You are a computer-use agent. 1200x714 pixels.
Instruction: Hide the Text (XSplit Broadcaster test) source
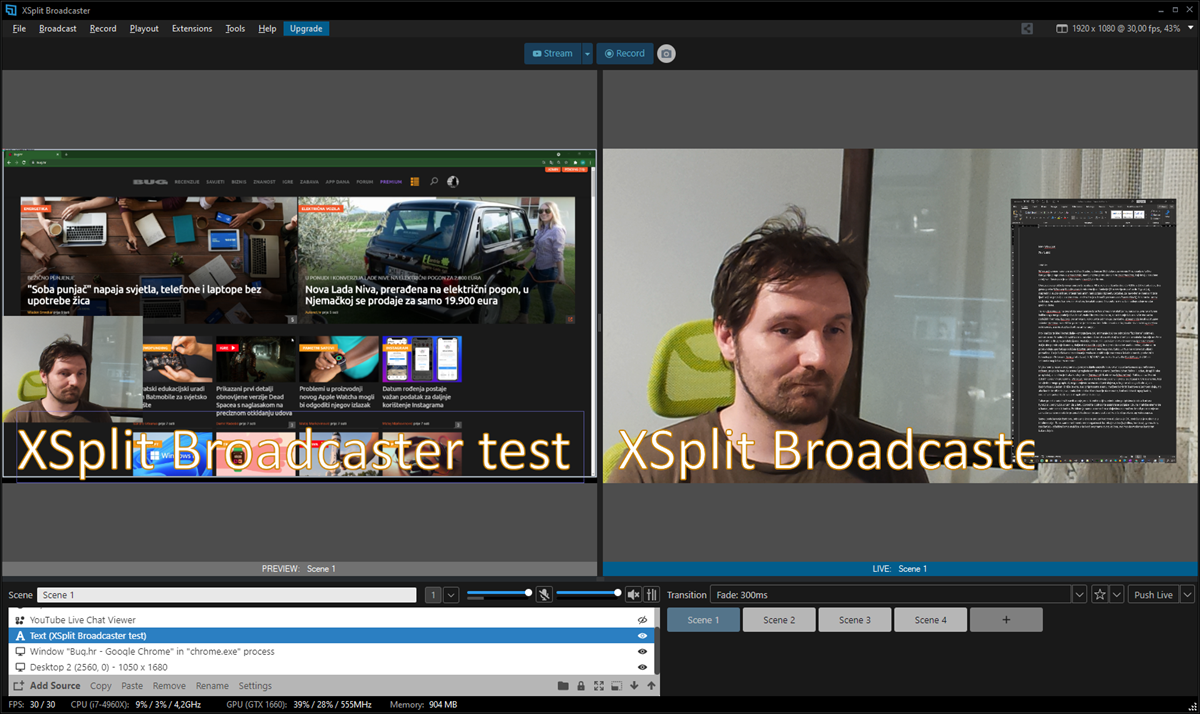(643, 636)
